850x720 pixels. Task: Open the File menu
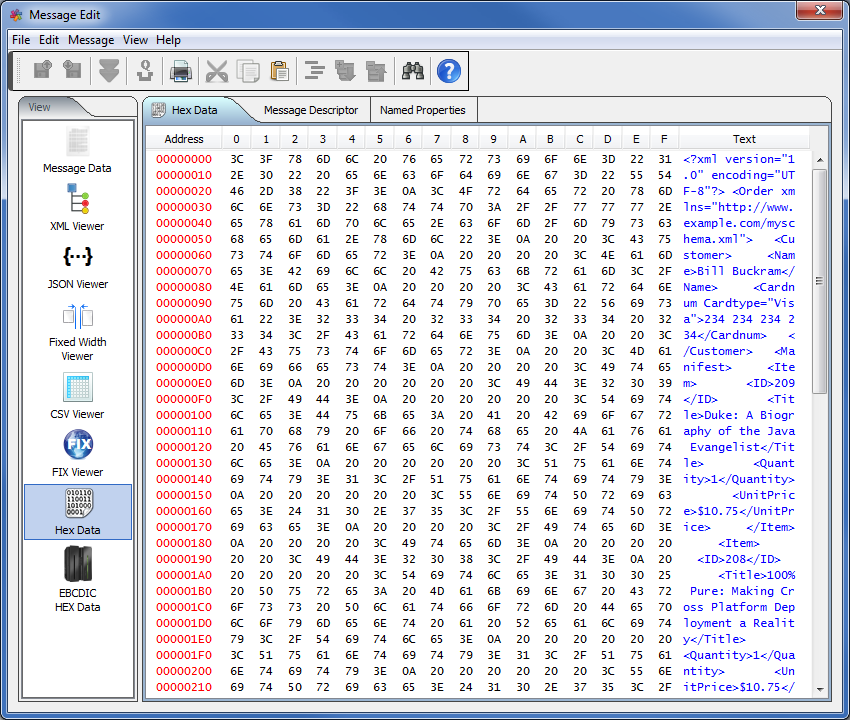point(21,40)
